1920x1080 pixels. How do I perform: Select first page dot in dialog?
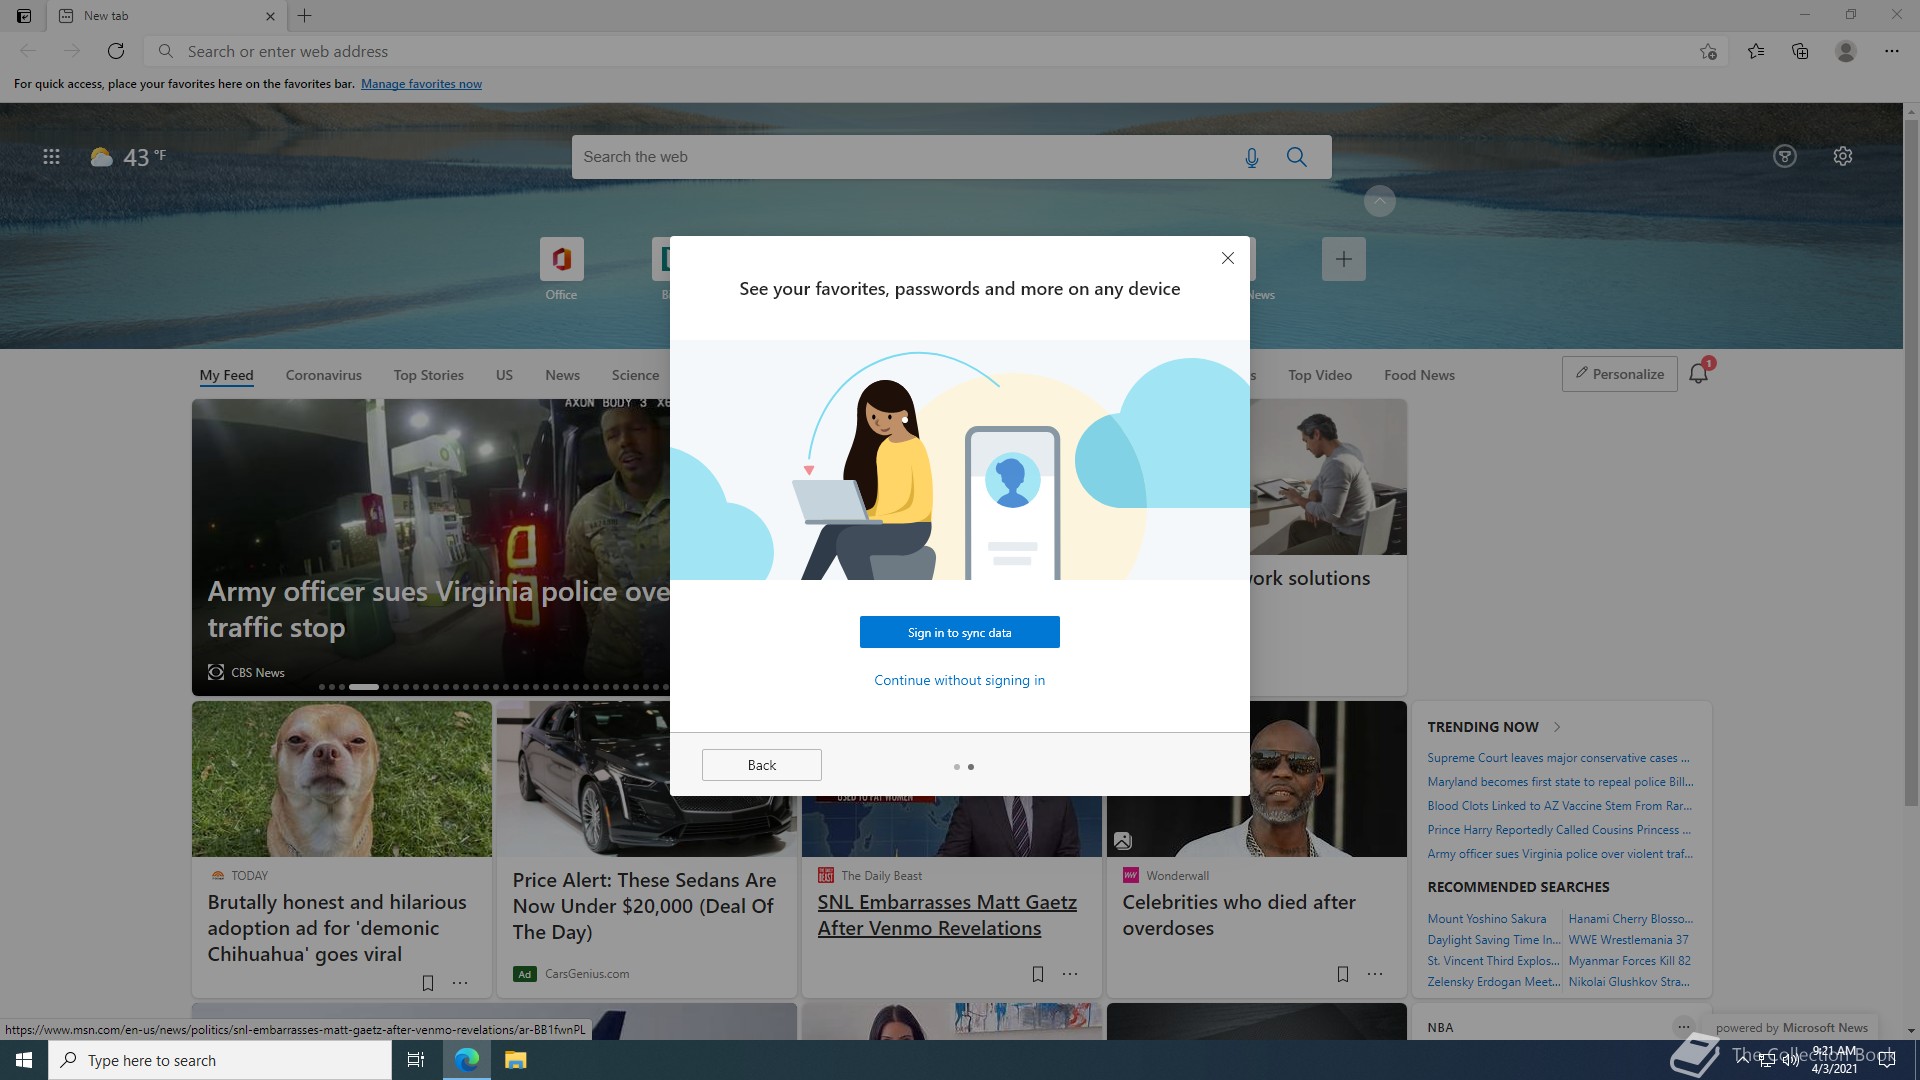coord(956,767)
